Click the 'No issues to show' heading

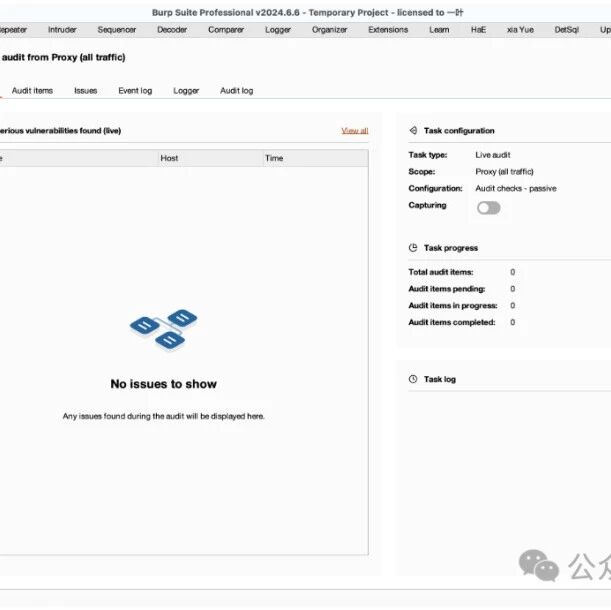pyautogui.click(x=164, y=384)
